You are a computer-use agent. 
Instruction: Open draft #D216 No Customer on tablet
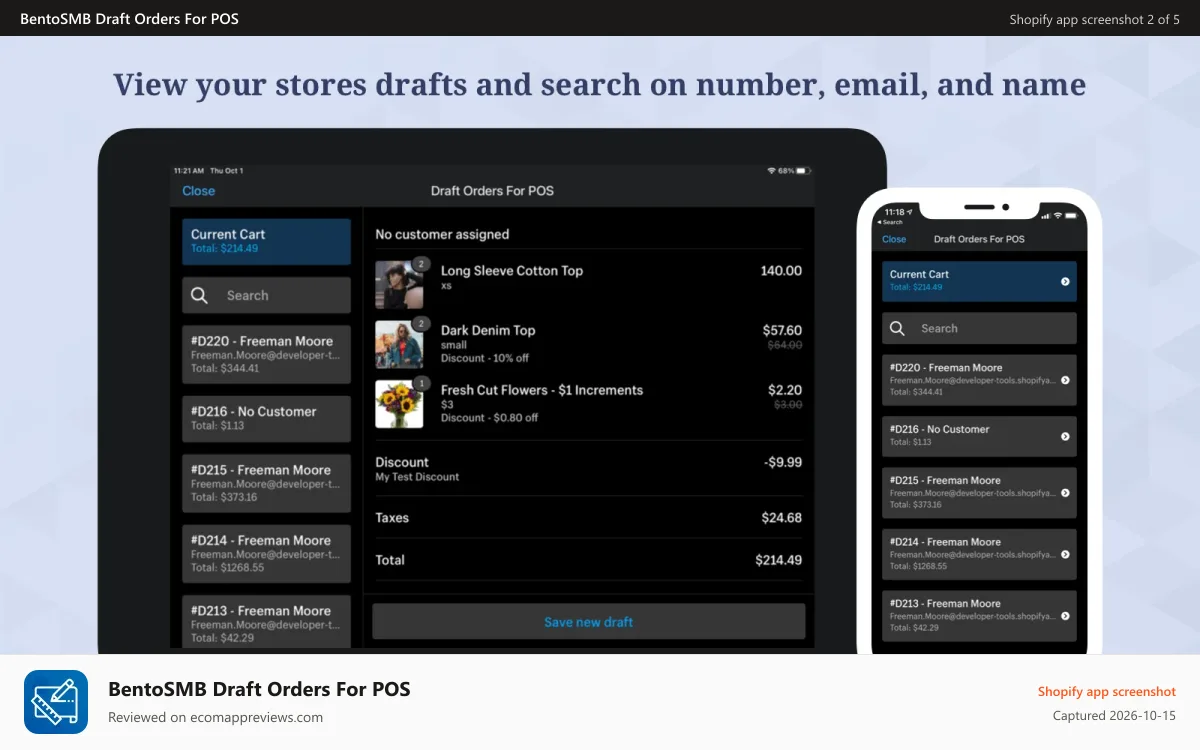pos(266,418)
